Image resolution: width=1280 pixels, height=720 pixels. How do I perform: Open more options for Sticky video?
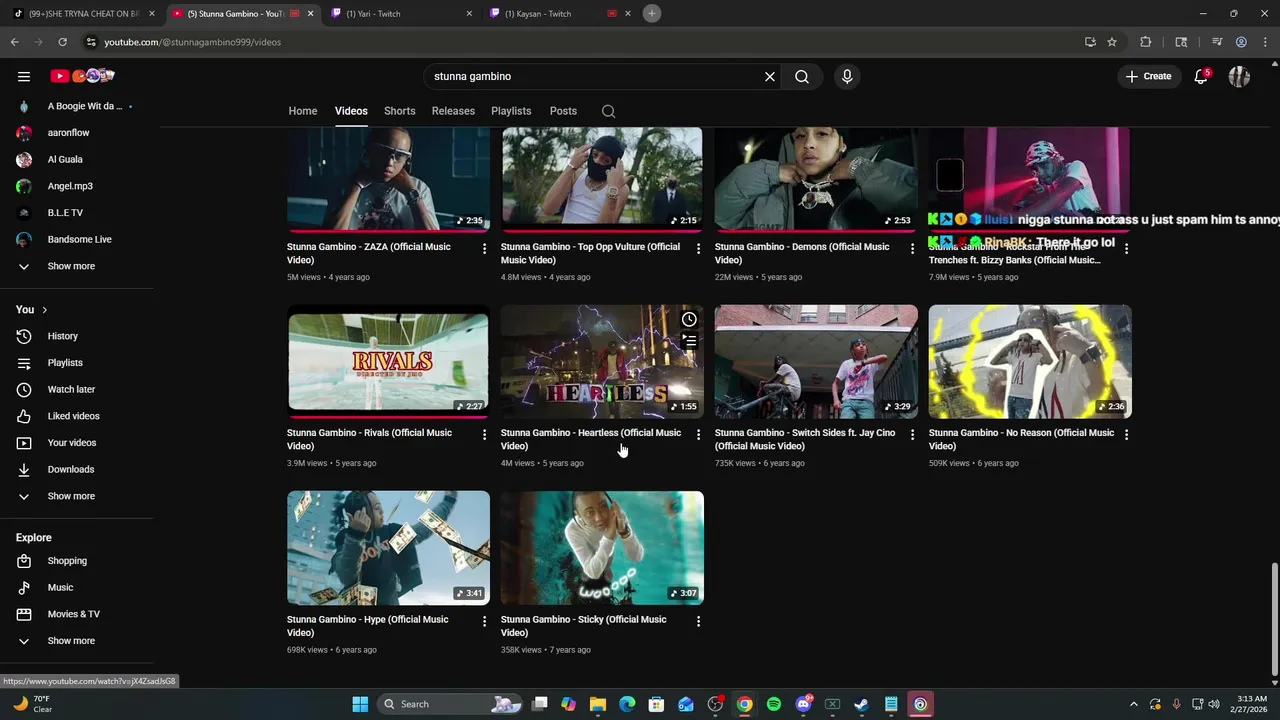tap(698, 621)
